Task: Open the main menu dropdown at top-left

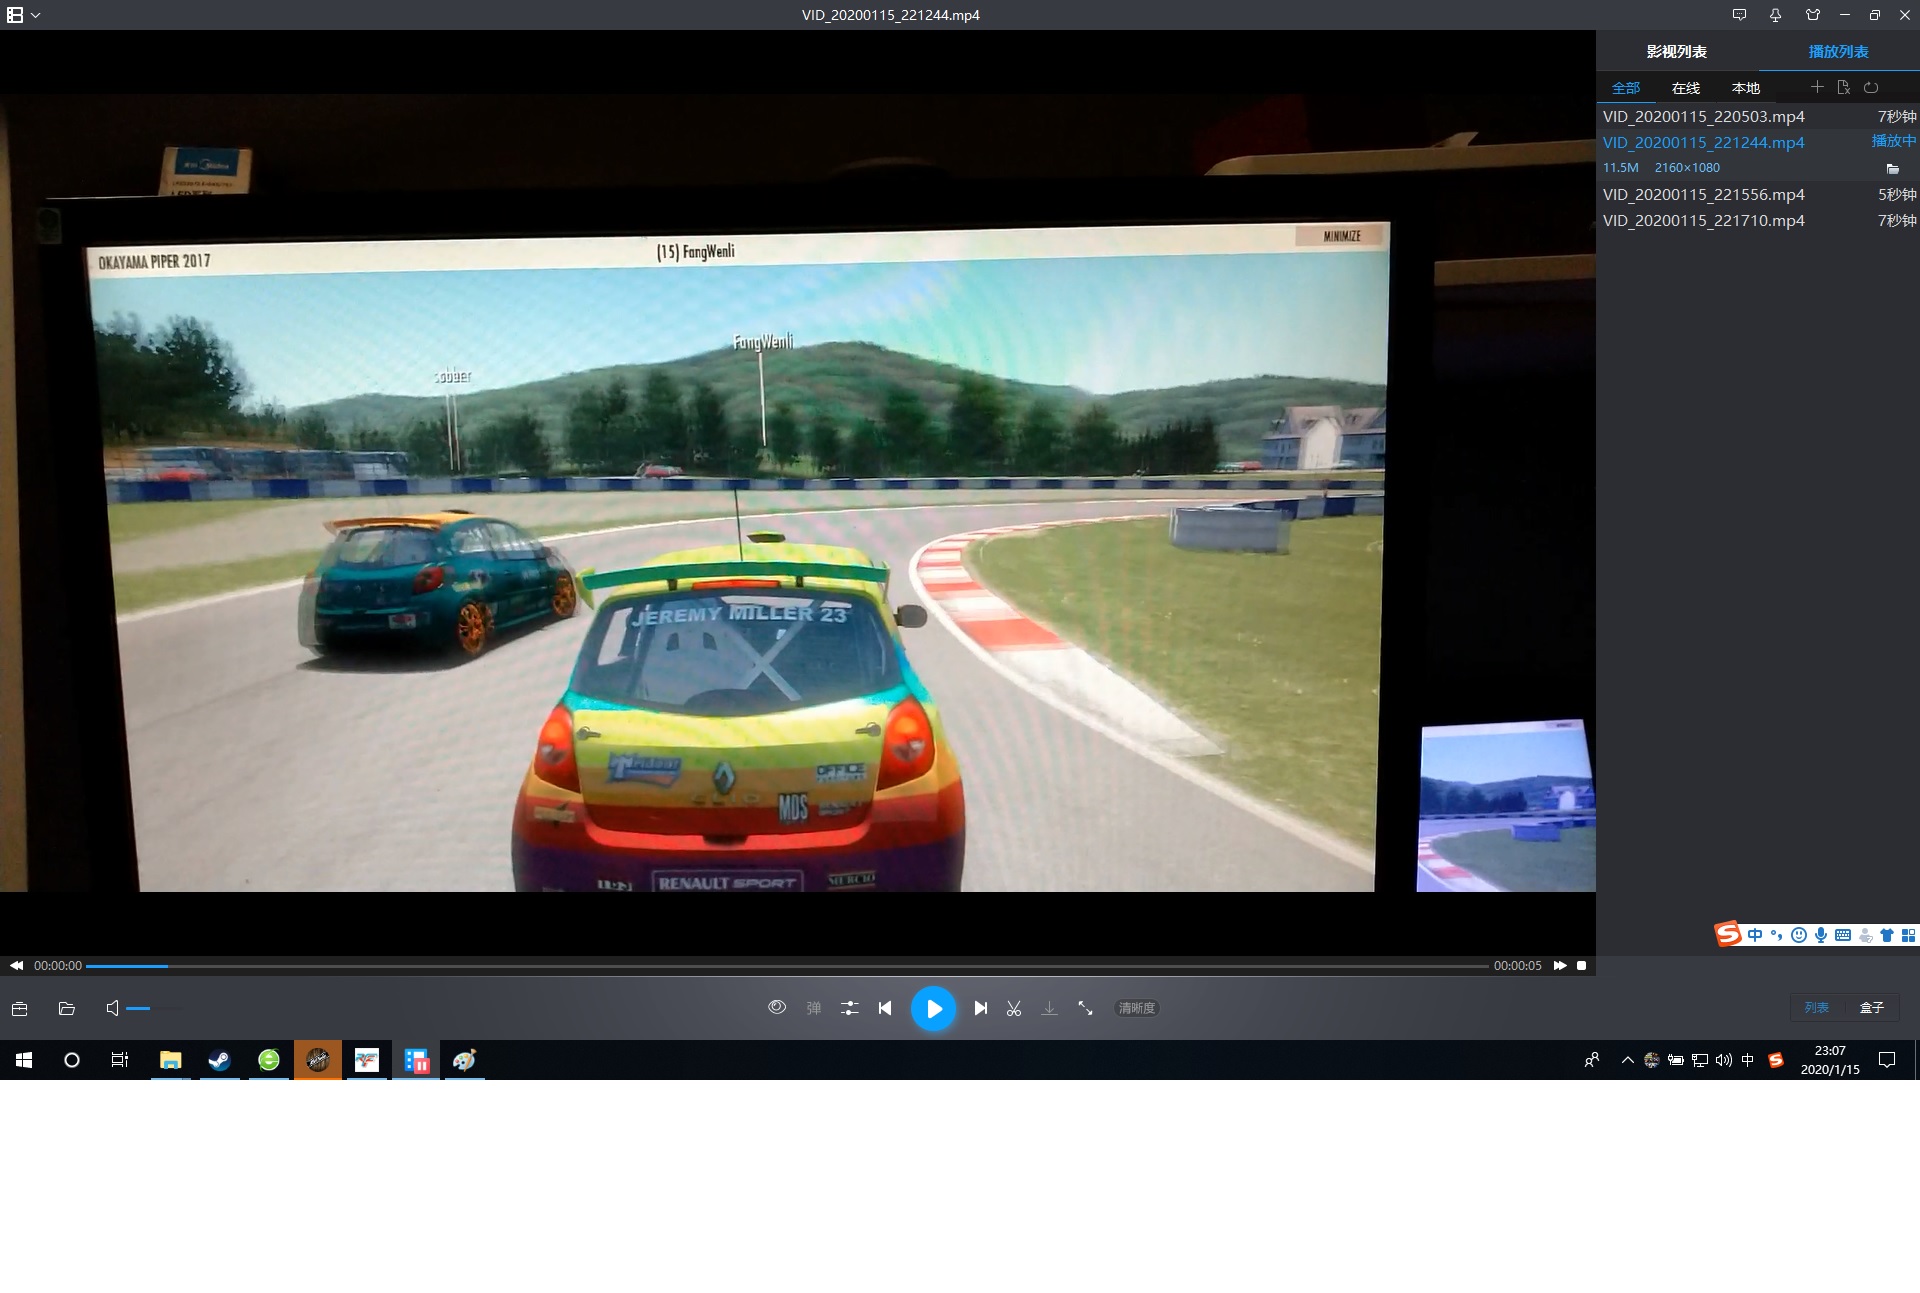Action: click(x=23, y=15)
